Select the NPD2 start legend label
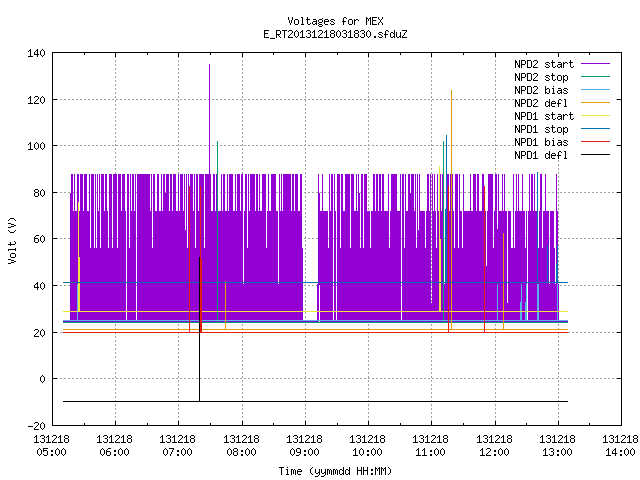 pyautogui.click(x=544, y=64)
